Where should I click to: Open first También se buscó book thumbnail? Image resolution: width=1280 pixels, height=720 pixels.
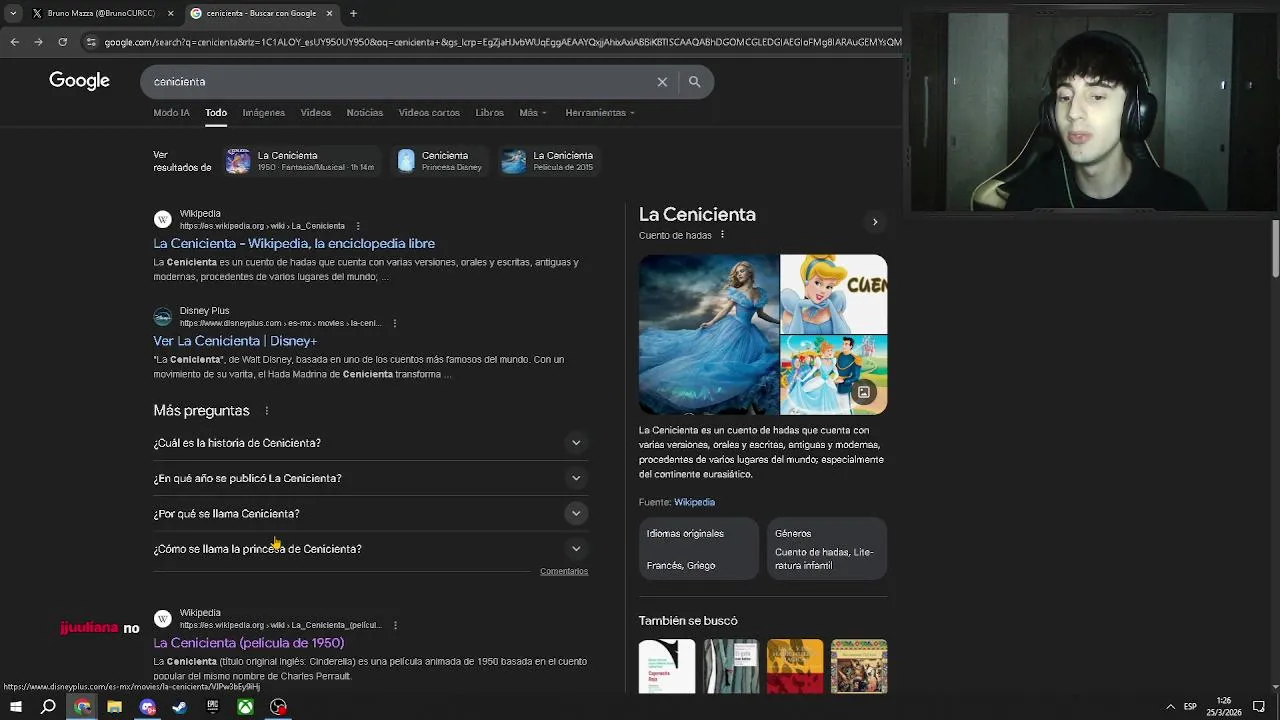pos(667,666)
